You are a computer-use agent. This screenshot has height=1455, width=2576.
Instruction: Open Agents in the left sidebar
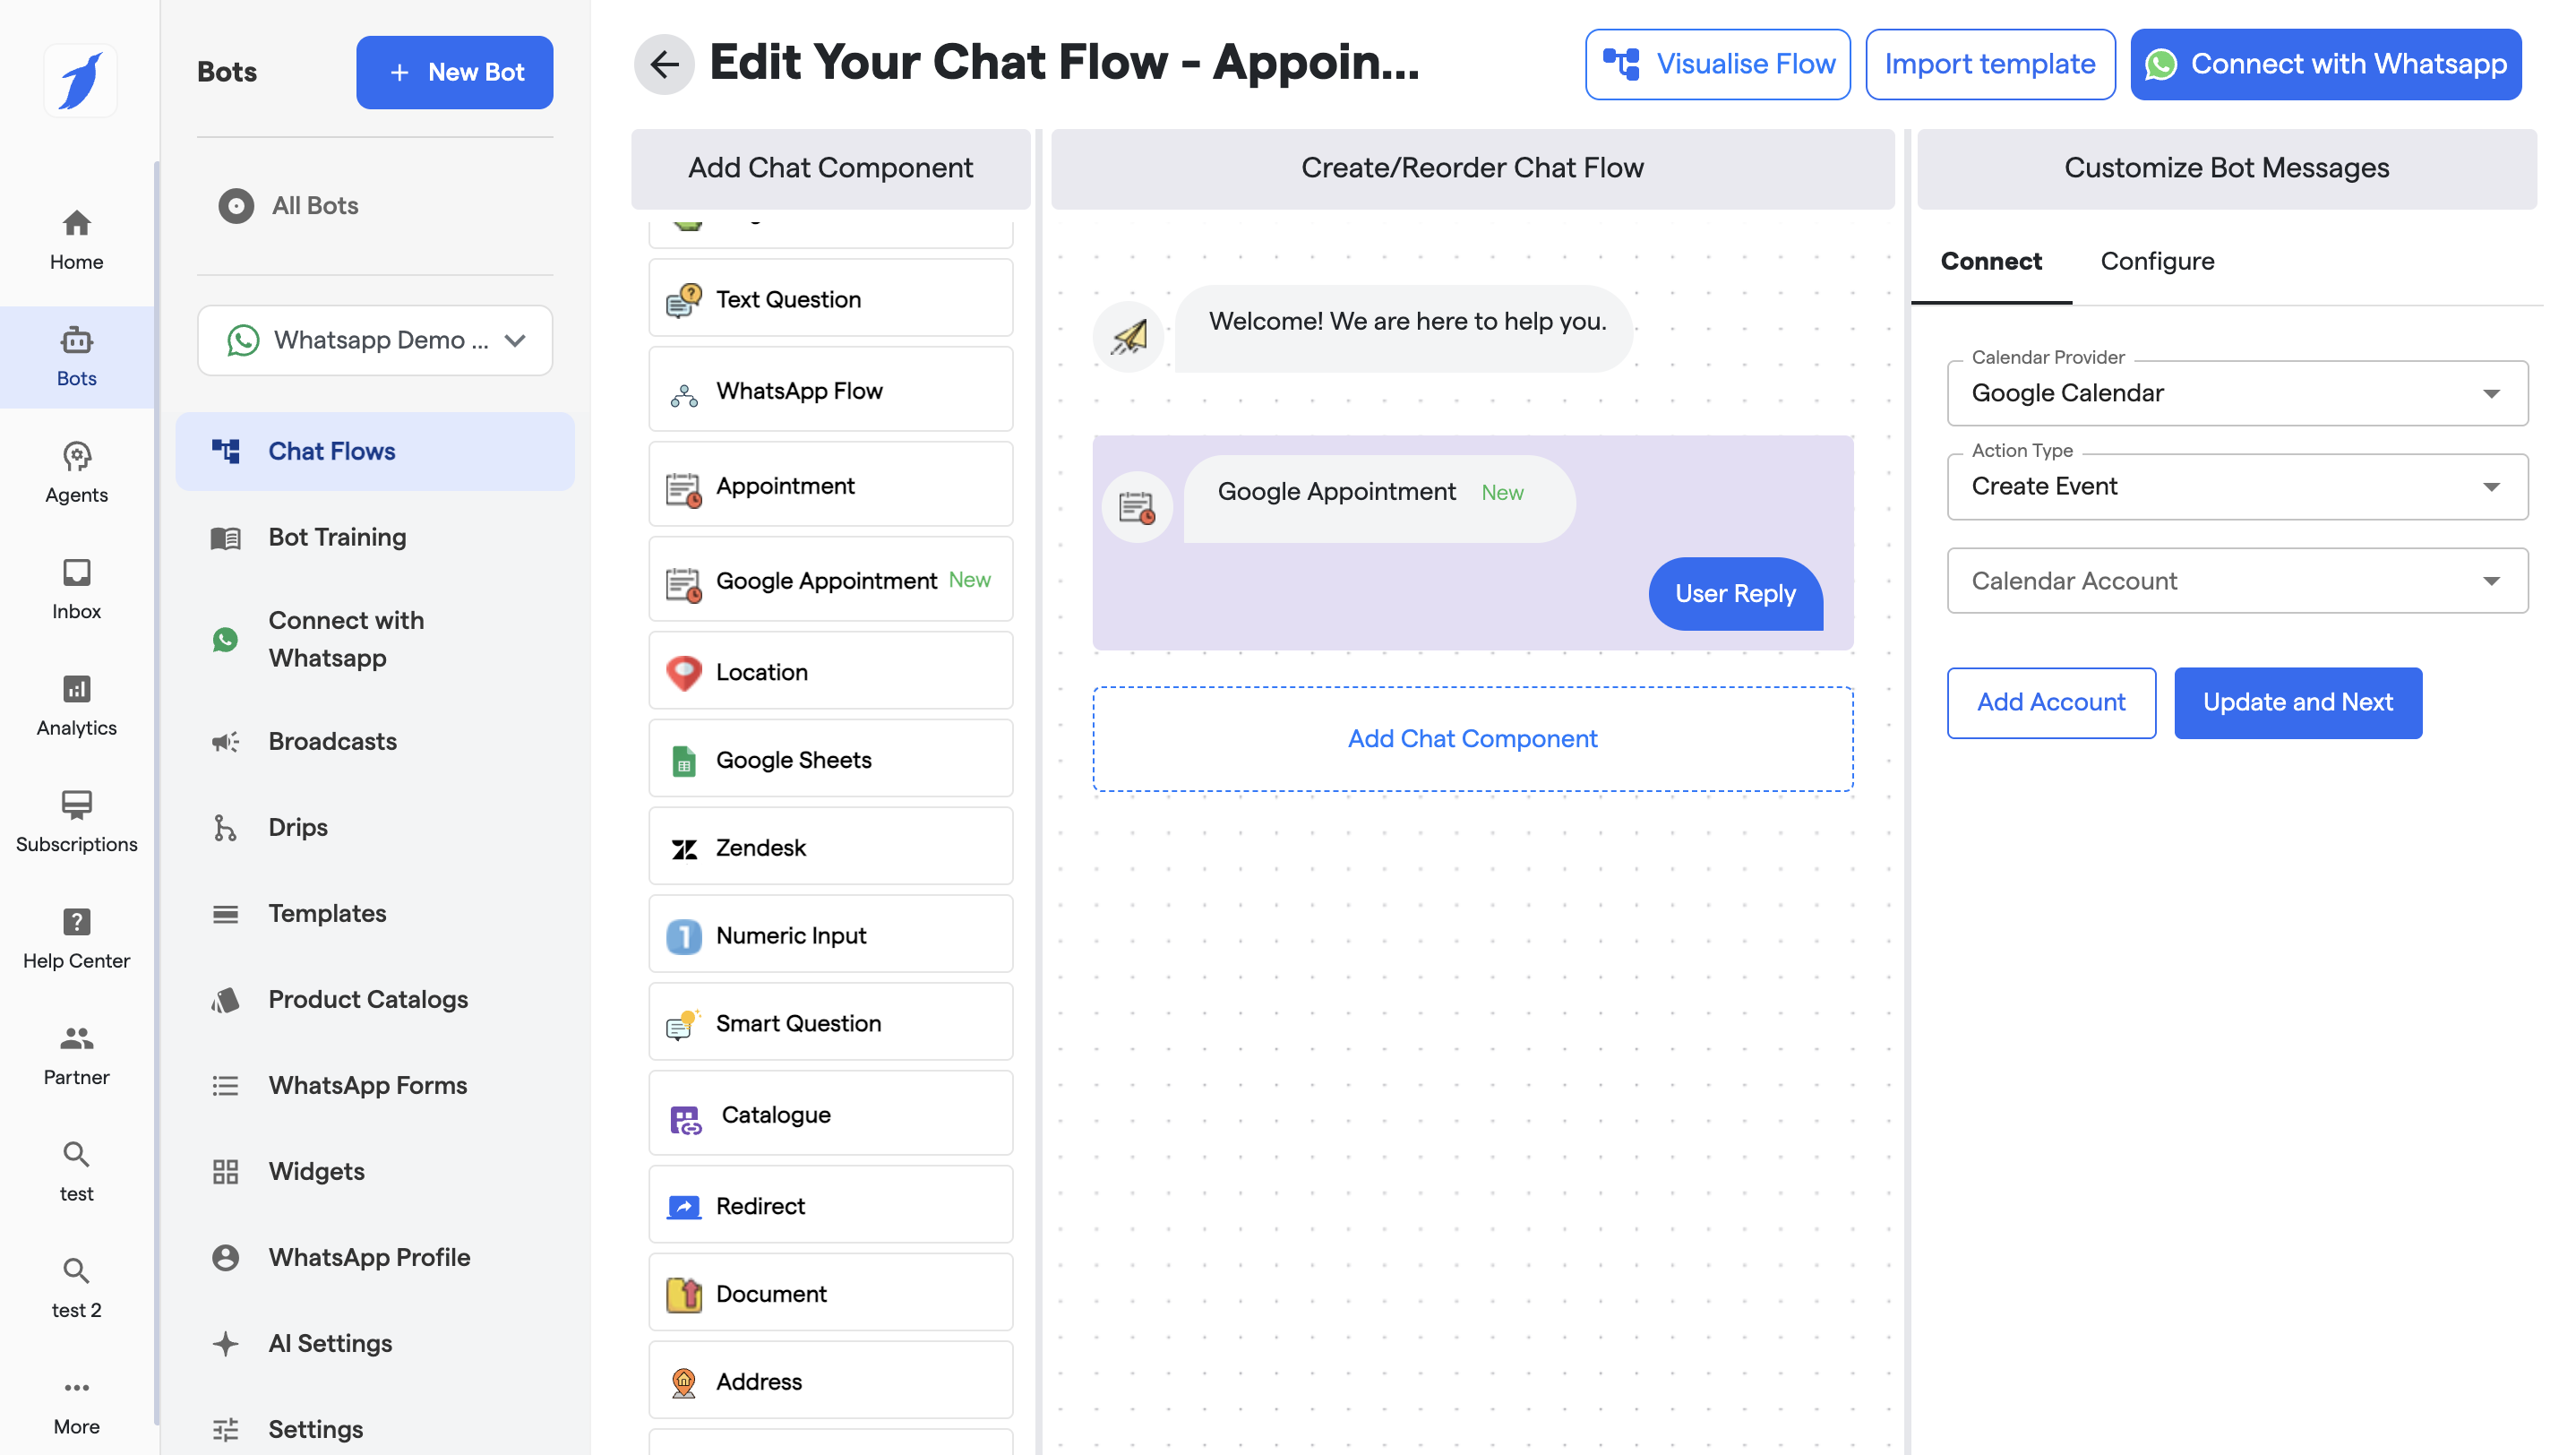point(76,472)
